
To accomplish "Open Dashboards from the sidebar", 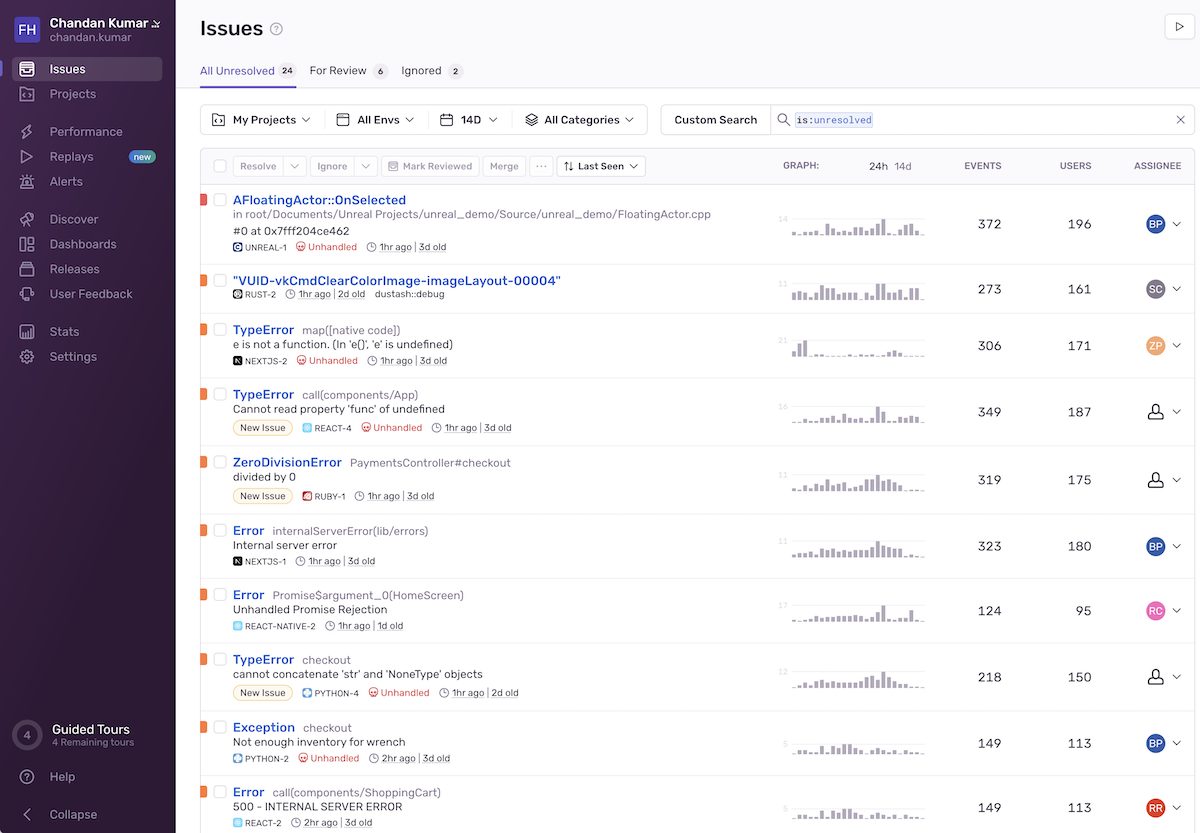I will click(x=82, y=244).
